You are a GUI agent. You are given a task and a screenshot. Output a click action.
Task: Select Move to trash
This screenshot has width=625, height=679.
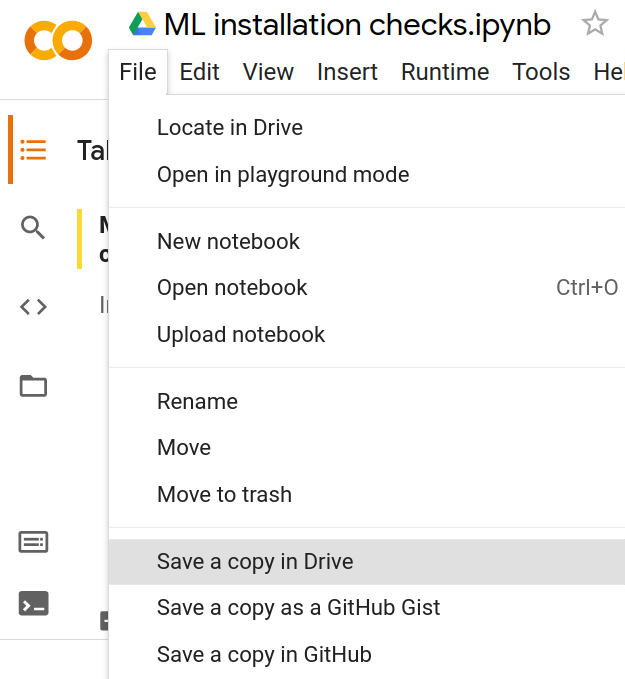pos(367,494)
